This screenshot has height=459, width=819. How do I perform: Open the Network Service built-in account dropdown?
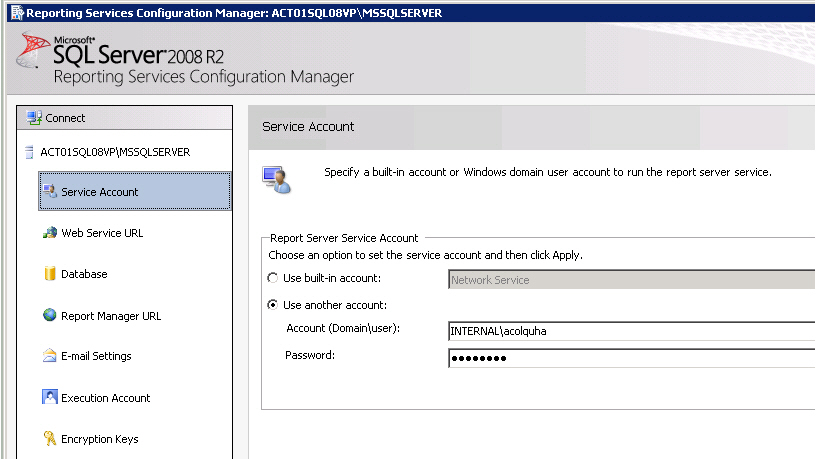click(x=632, y=280)
